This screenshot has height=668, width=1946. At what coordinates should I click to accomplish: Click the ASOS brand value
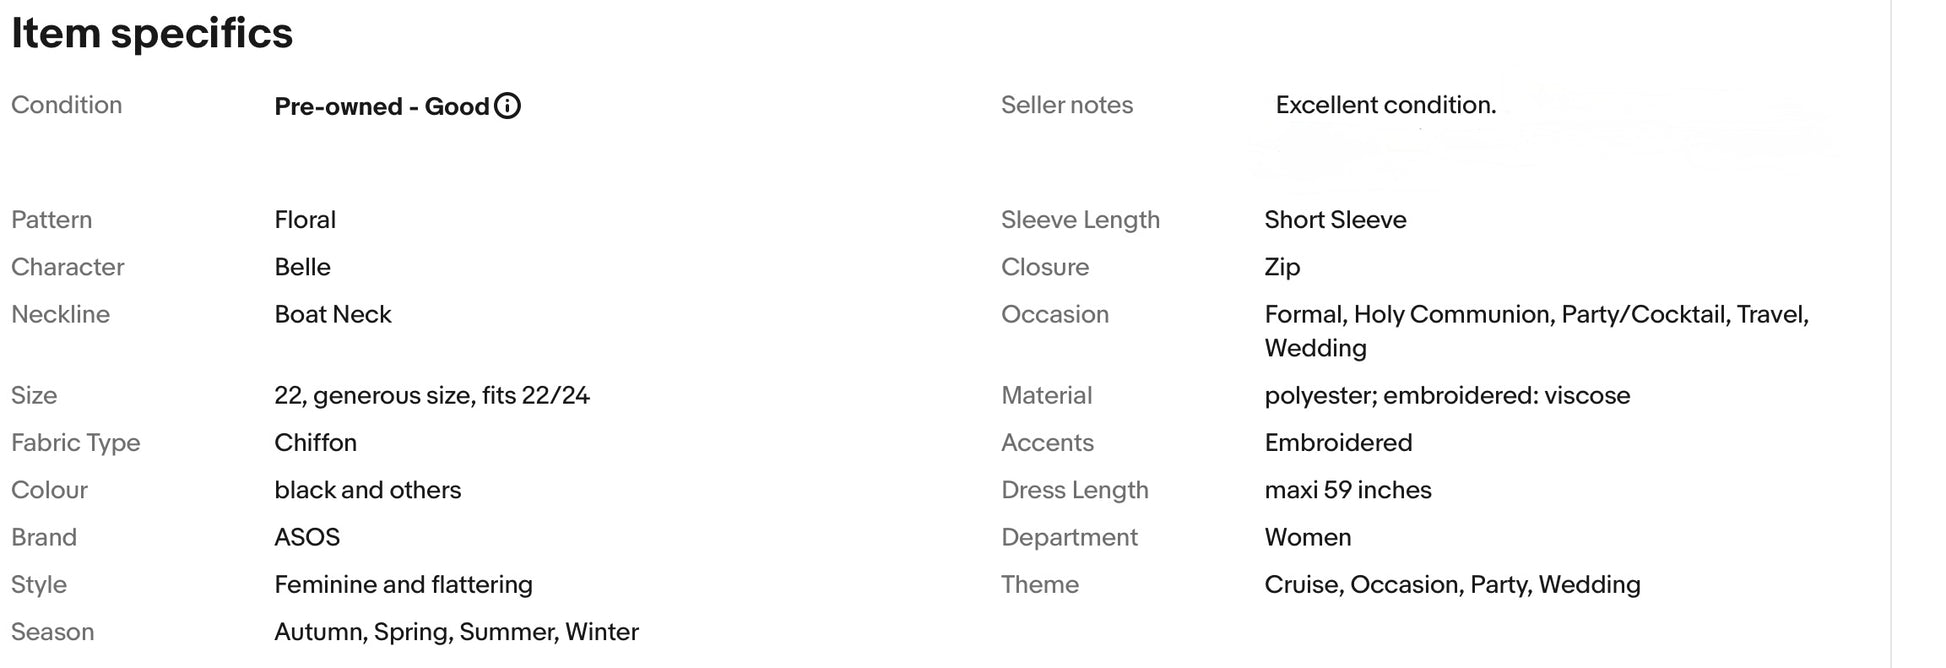[307, 537]
